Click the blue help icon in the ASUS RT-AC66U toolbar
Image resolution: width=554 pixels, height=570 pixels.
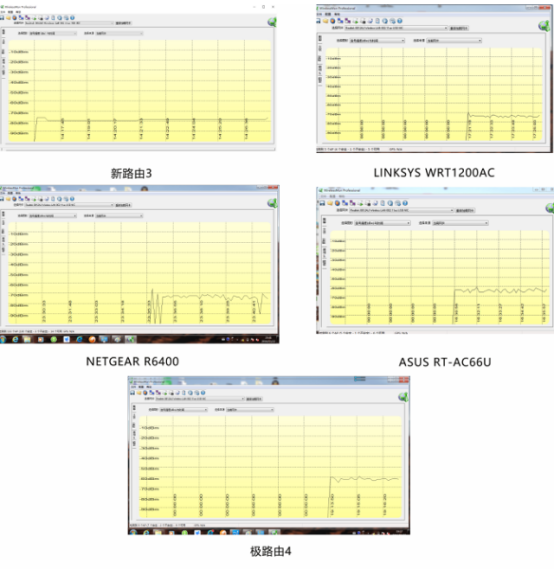tap(405, 203)
